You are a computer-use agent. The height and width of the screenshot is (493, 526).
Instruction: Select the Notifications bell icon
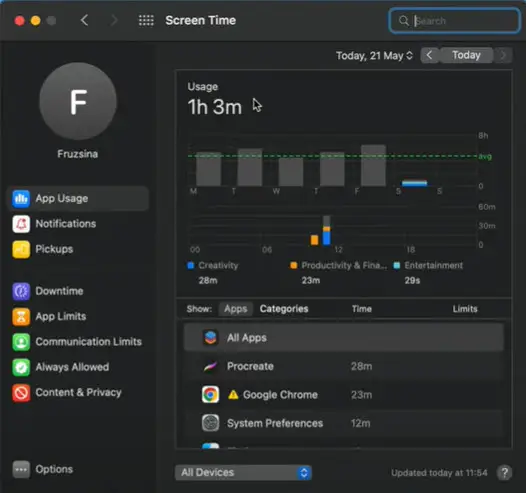pos(21,224)
